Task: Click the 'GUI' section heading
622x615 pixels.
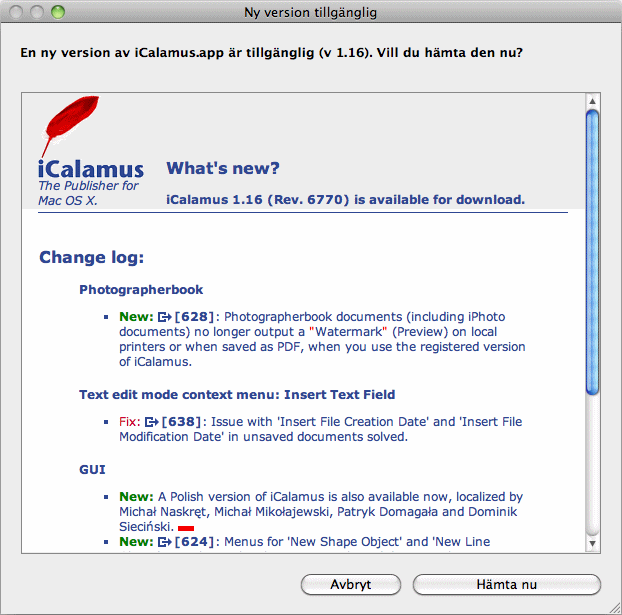Action: pyautogui.click(x=92, y=470)
